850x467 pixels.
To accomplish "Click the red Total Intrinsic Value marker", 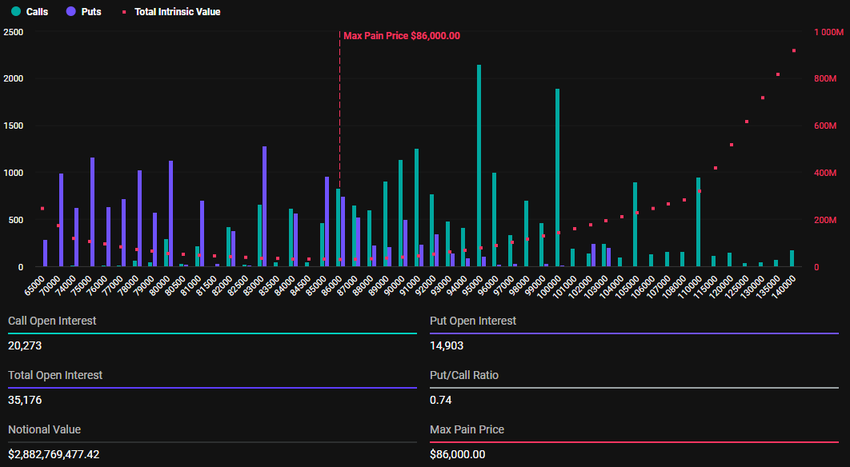I will coord(123,12).
